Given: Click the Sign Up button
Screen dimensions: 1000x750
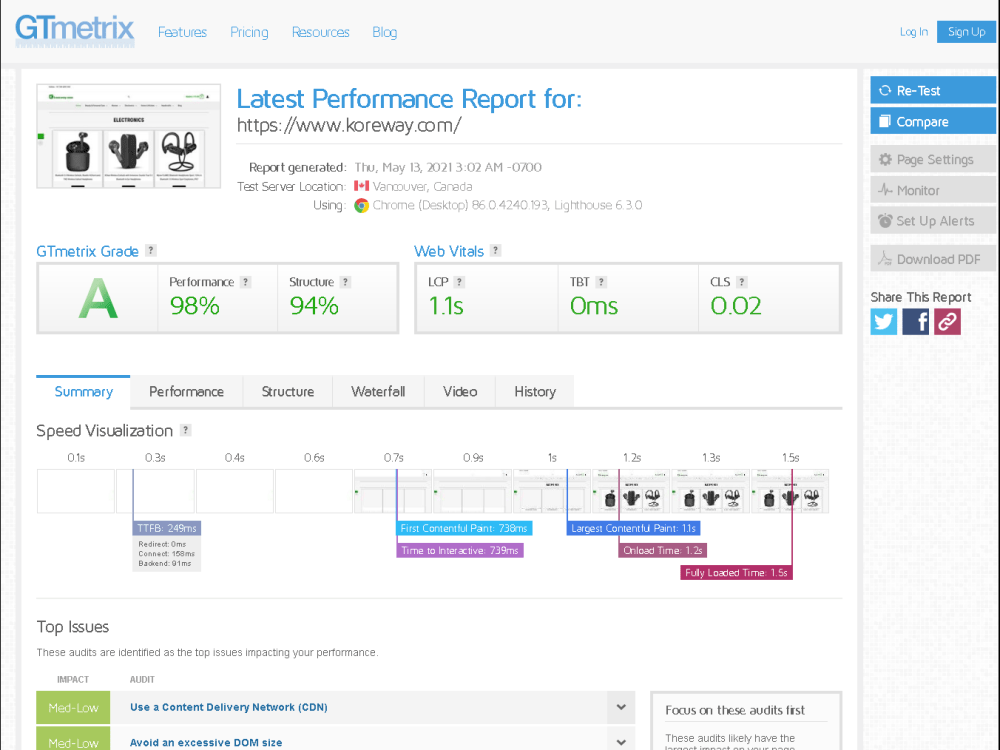Looking at the screenshot, I should pyautogui.click(x=966, y=32).
